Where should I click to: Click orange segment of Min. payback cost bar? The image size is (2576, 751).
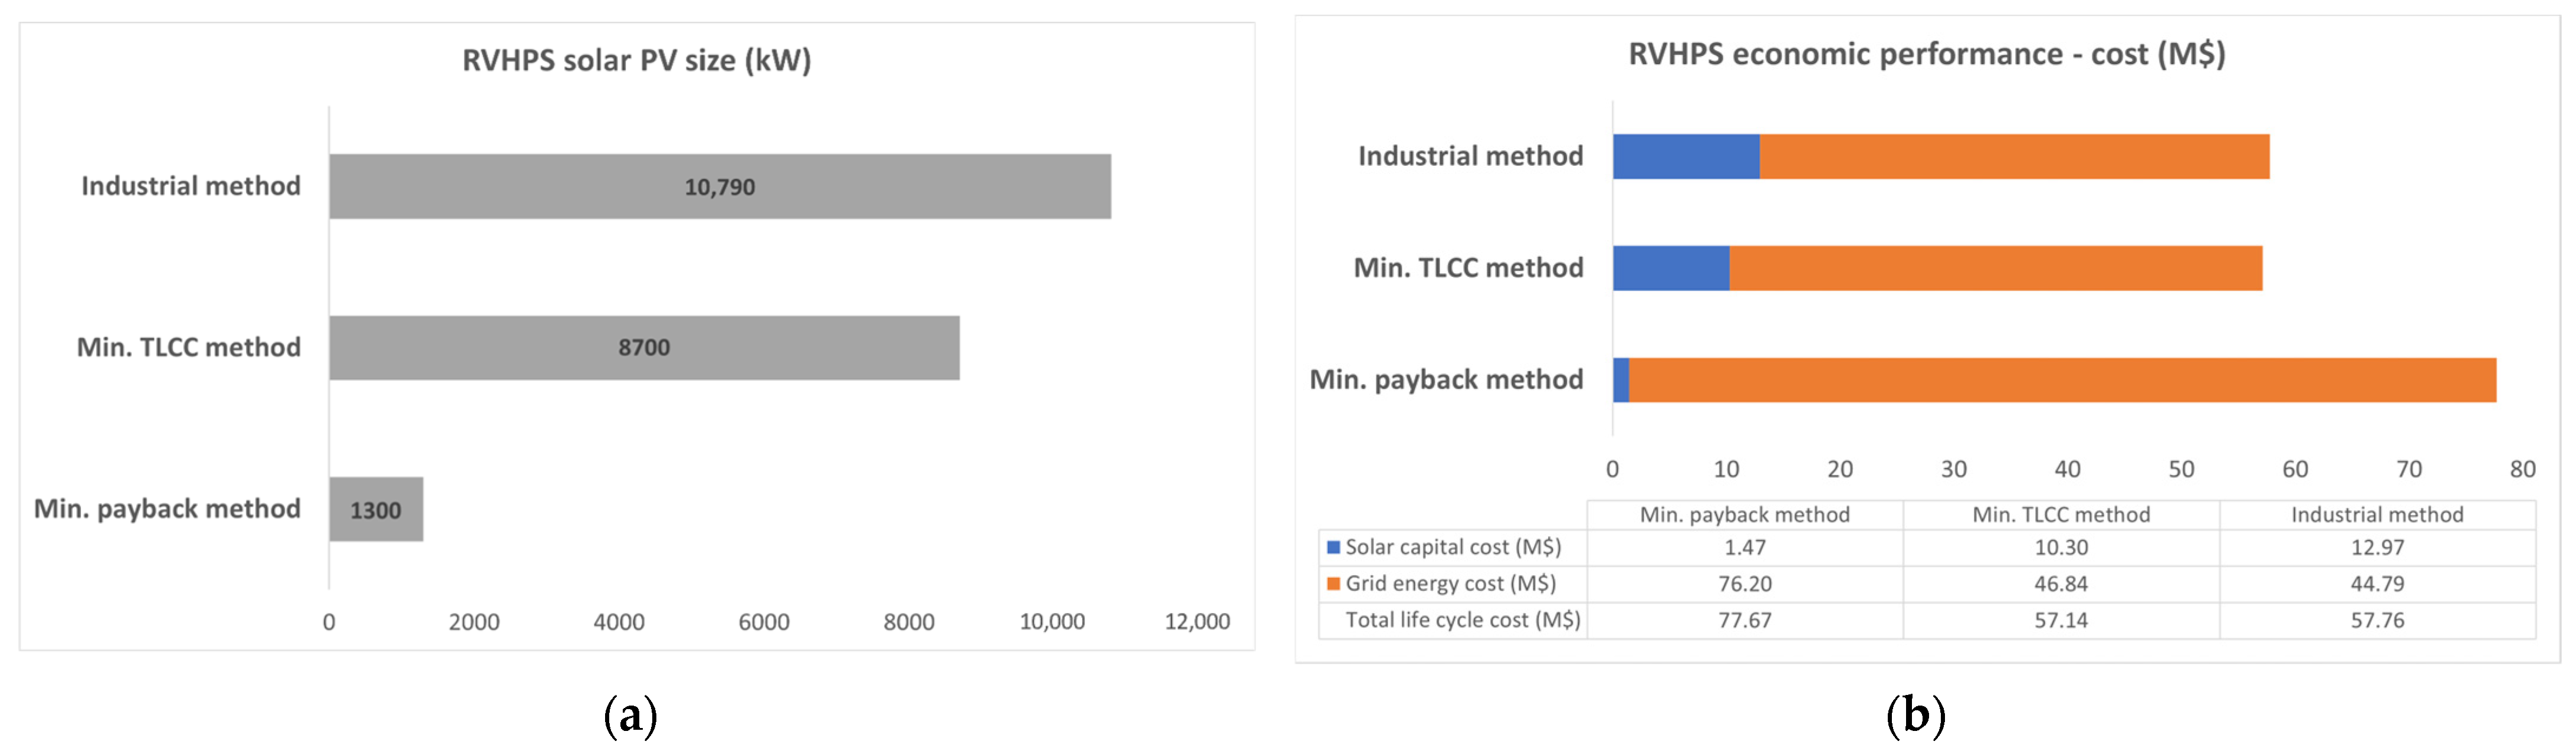(x=2061, y=380)
